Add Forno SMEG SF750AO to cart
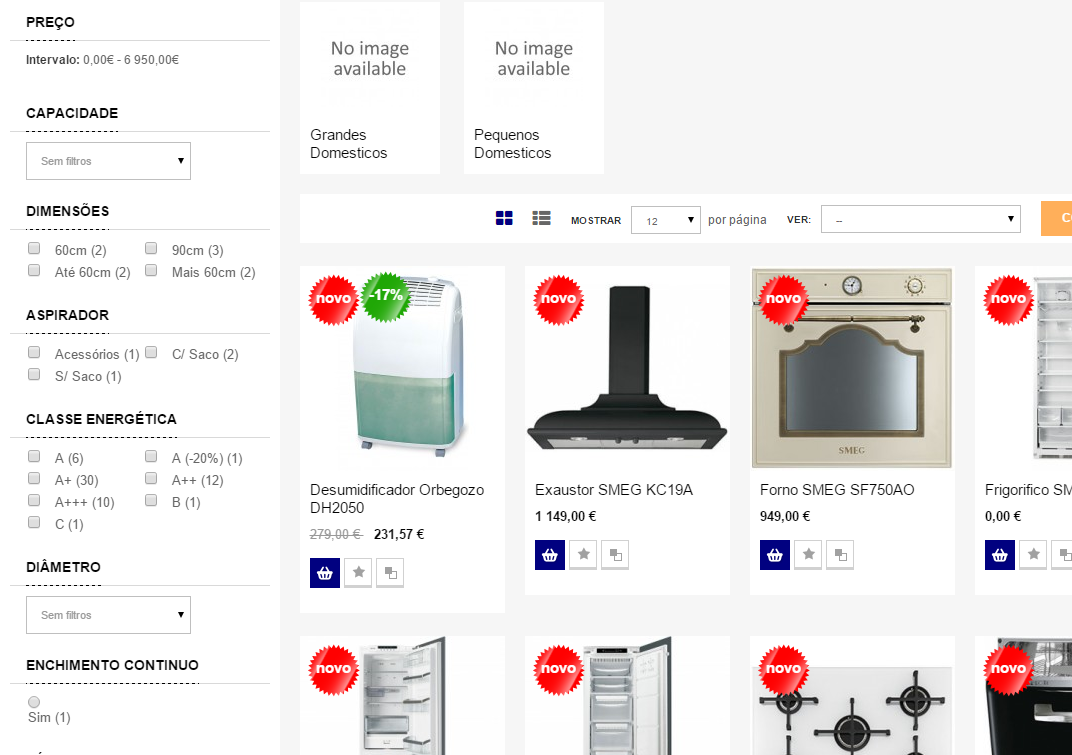 click(x=775, y=555)
